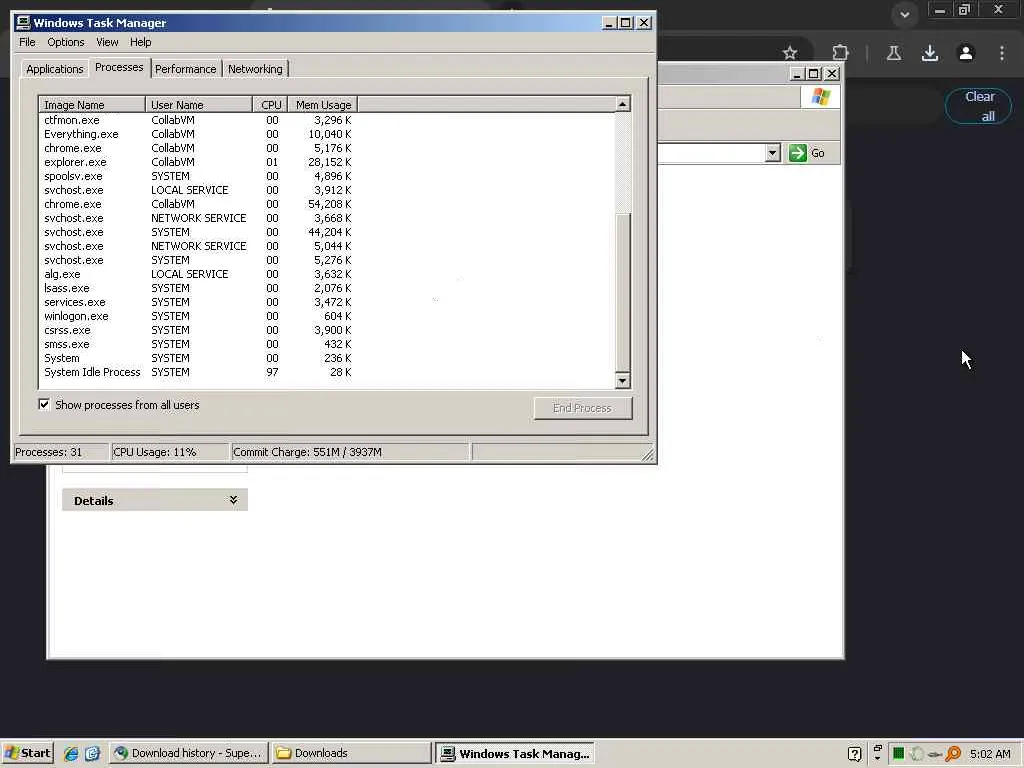The width and height of the screenshot is (1024, 768).
Task: Sort by Mem Usage column header
Action: [x=323, y=104]
